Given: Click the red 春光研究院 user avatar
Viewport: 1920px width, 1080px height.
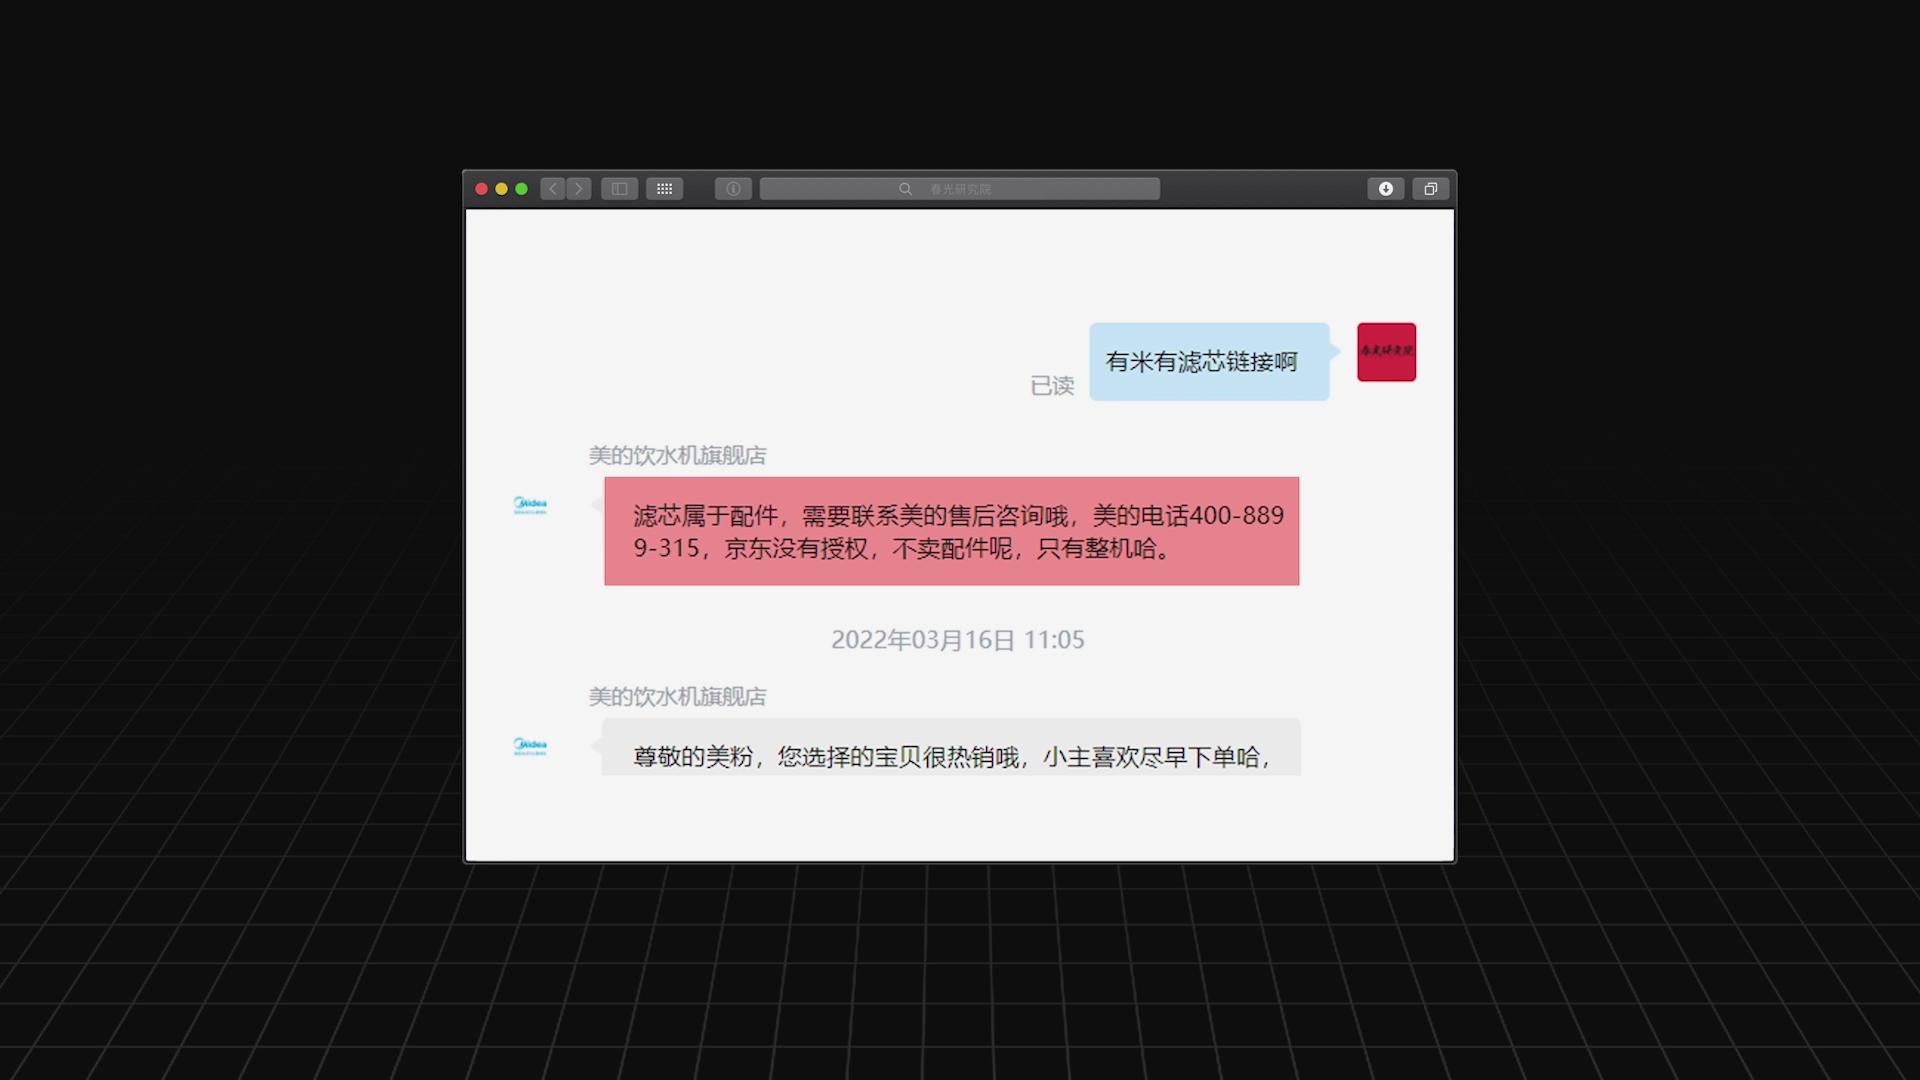Looking at the screenshot, I should (1386, 352).
